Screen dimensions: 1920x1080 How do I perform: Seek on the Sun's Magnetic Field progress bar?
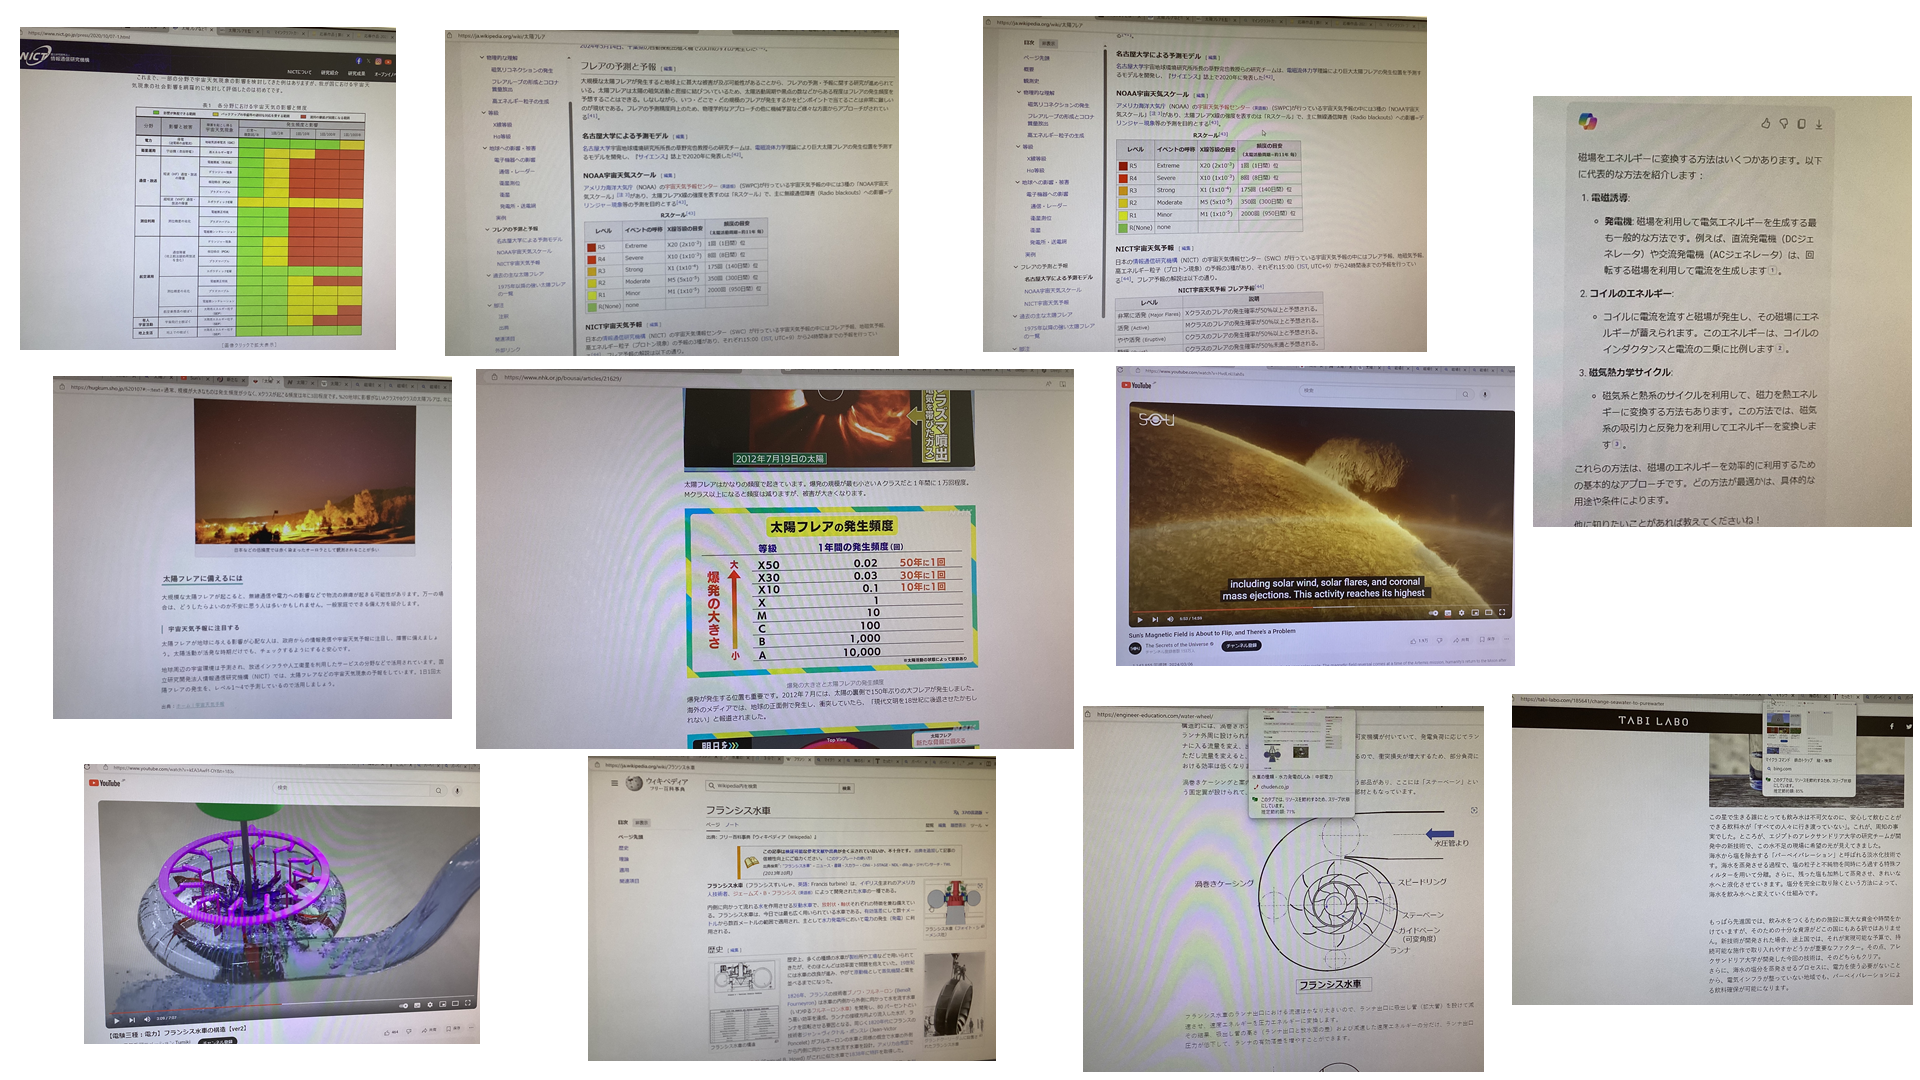click(x=1320, y=607)
